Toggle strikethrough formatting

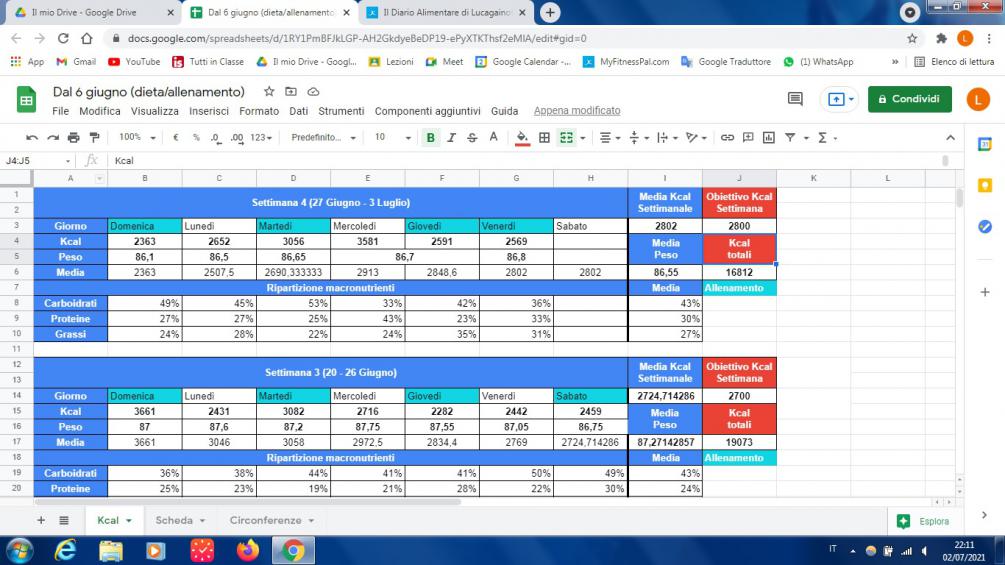coord(472,137)
